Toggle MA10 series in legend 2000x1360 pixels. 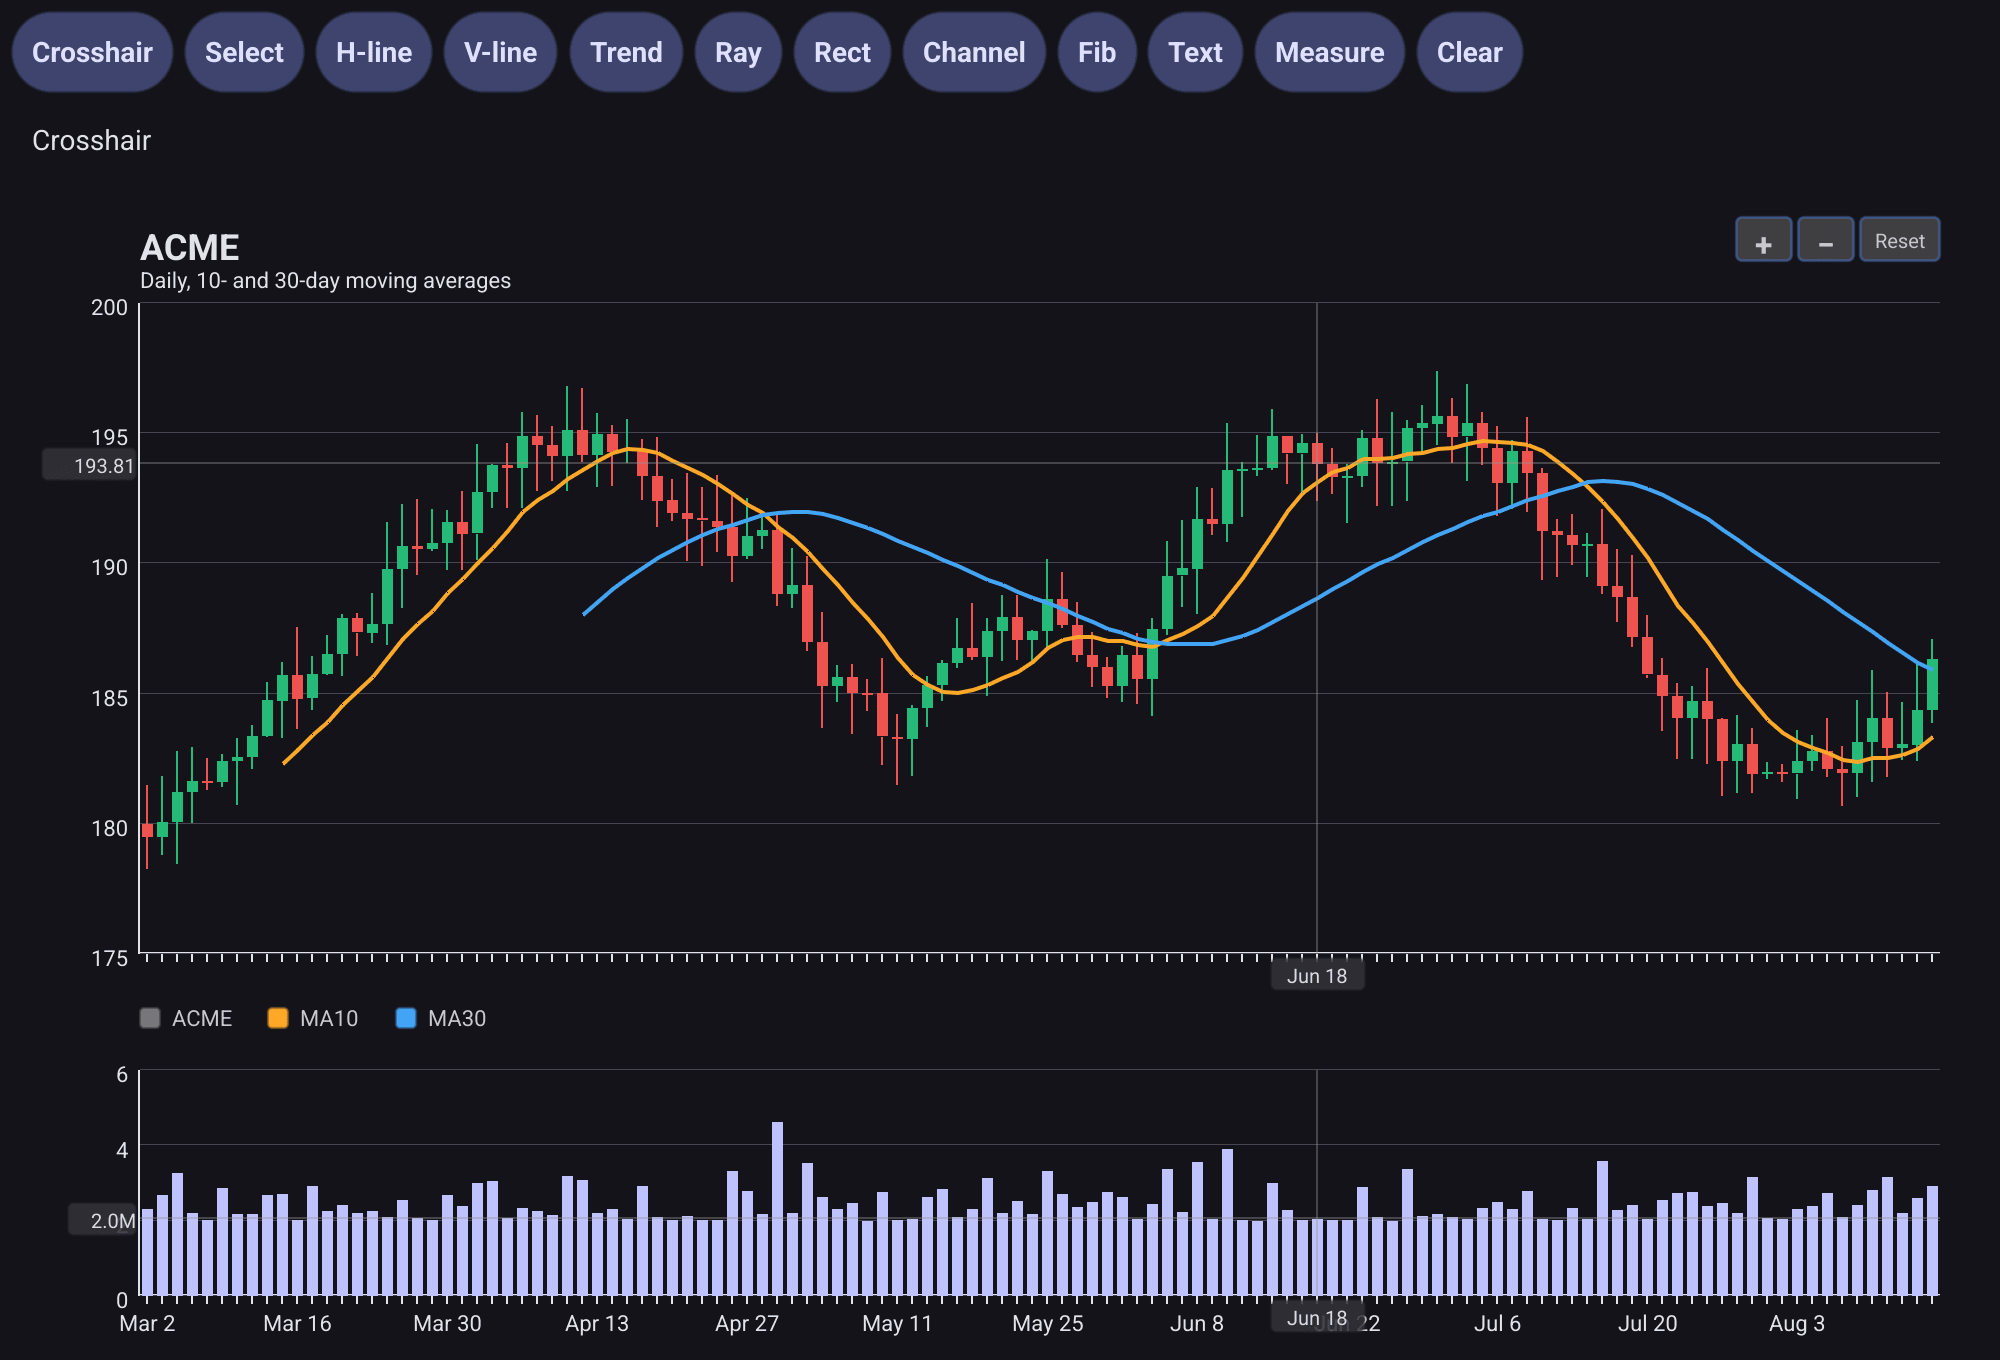point(313,1018)
